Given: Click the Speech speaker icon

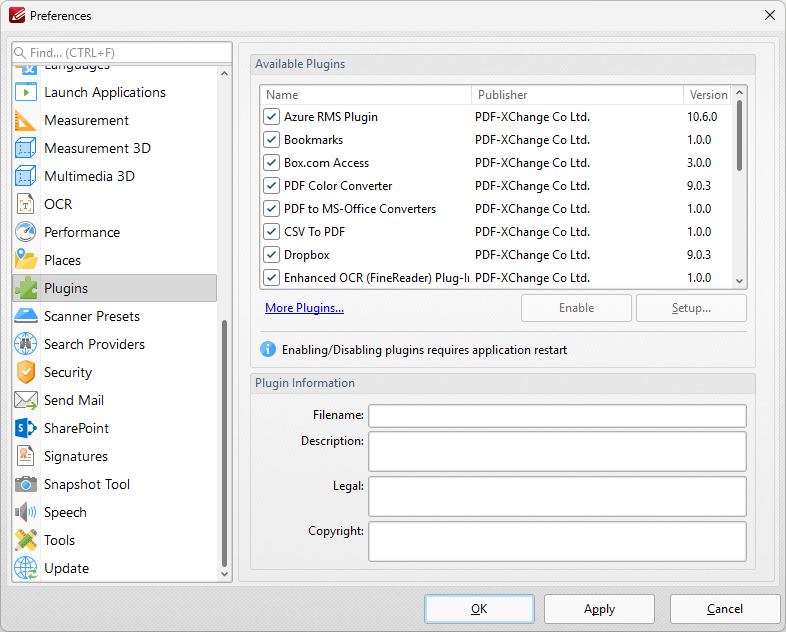Looking at the screenshot, I should pos(26,512).
